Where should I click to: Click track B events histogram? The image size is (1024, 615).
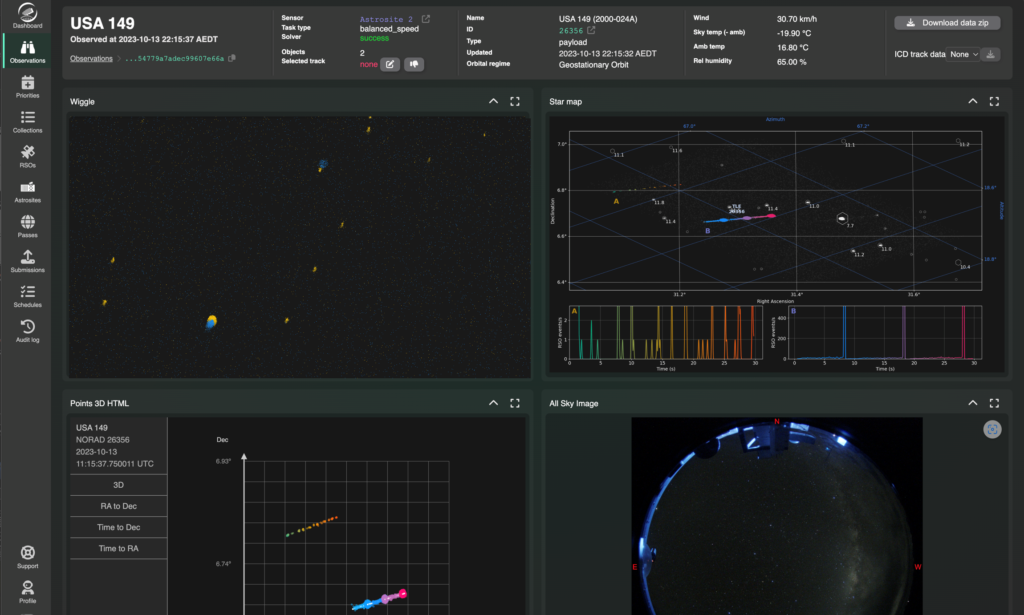pos(884,332)
